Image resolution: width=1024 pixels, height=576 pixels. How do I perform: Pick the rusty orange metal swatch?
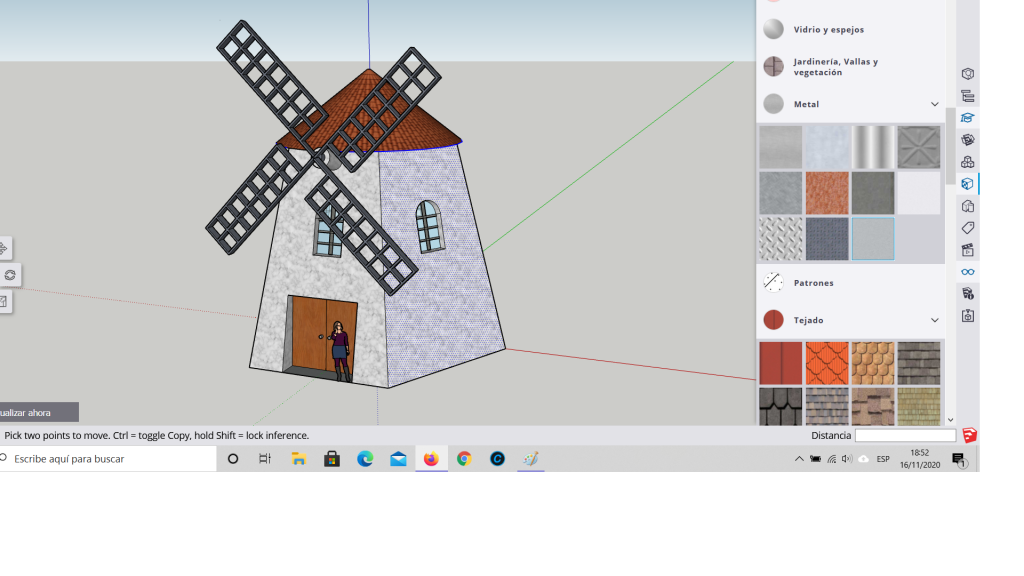(827, 193)
